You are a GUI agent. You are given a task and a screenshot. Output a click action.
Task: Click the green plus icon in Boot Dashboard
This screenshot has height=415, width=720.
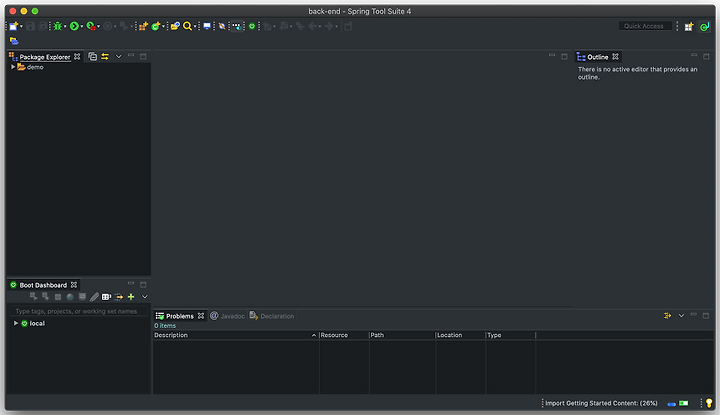click(131, 297)
